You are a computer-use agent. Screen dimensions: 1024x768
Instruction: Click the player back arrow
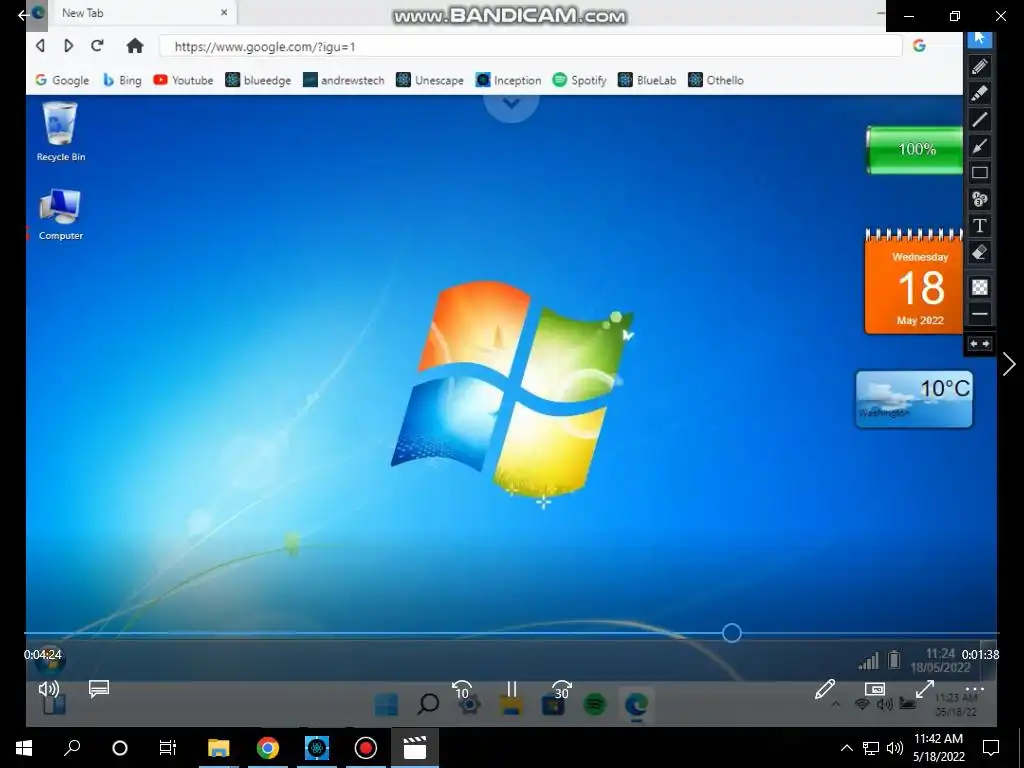coord(23,14)
